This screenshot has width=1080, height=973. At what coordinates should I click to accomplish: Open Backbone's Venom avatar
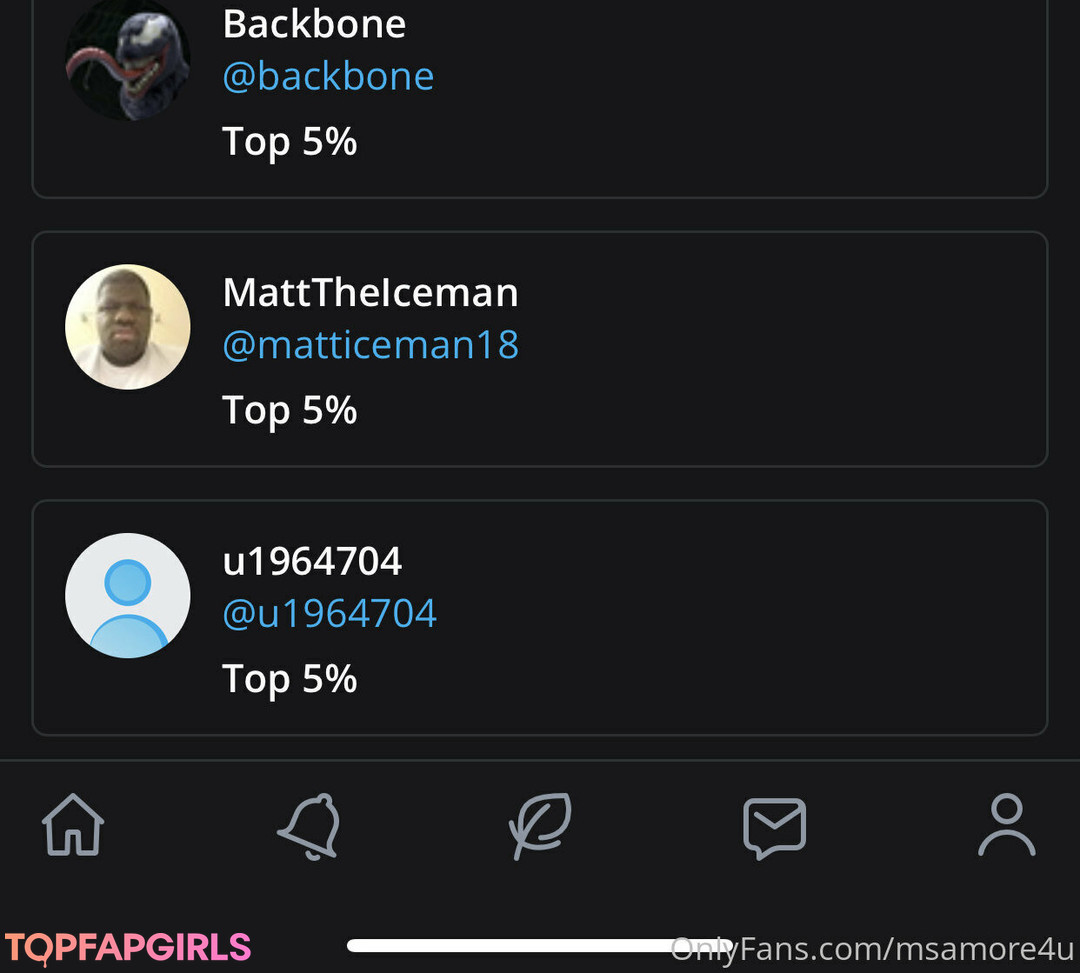127,59
